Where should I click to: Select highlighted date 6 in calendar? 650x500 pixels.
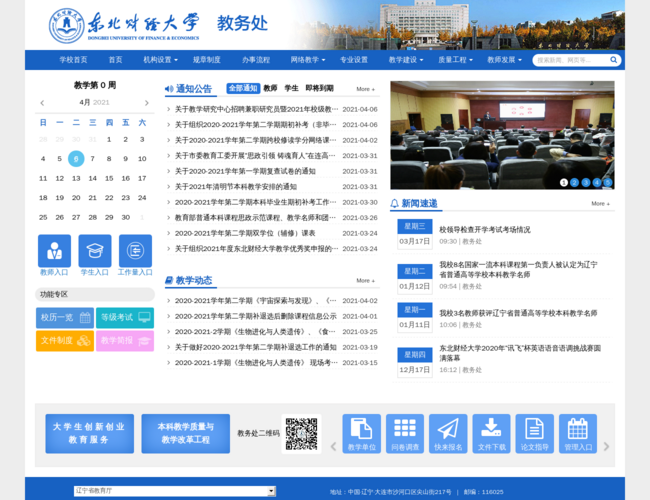76,159
